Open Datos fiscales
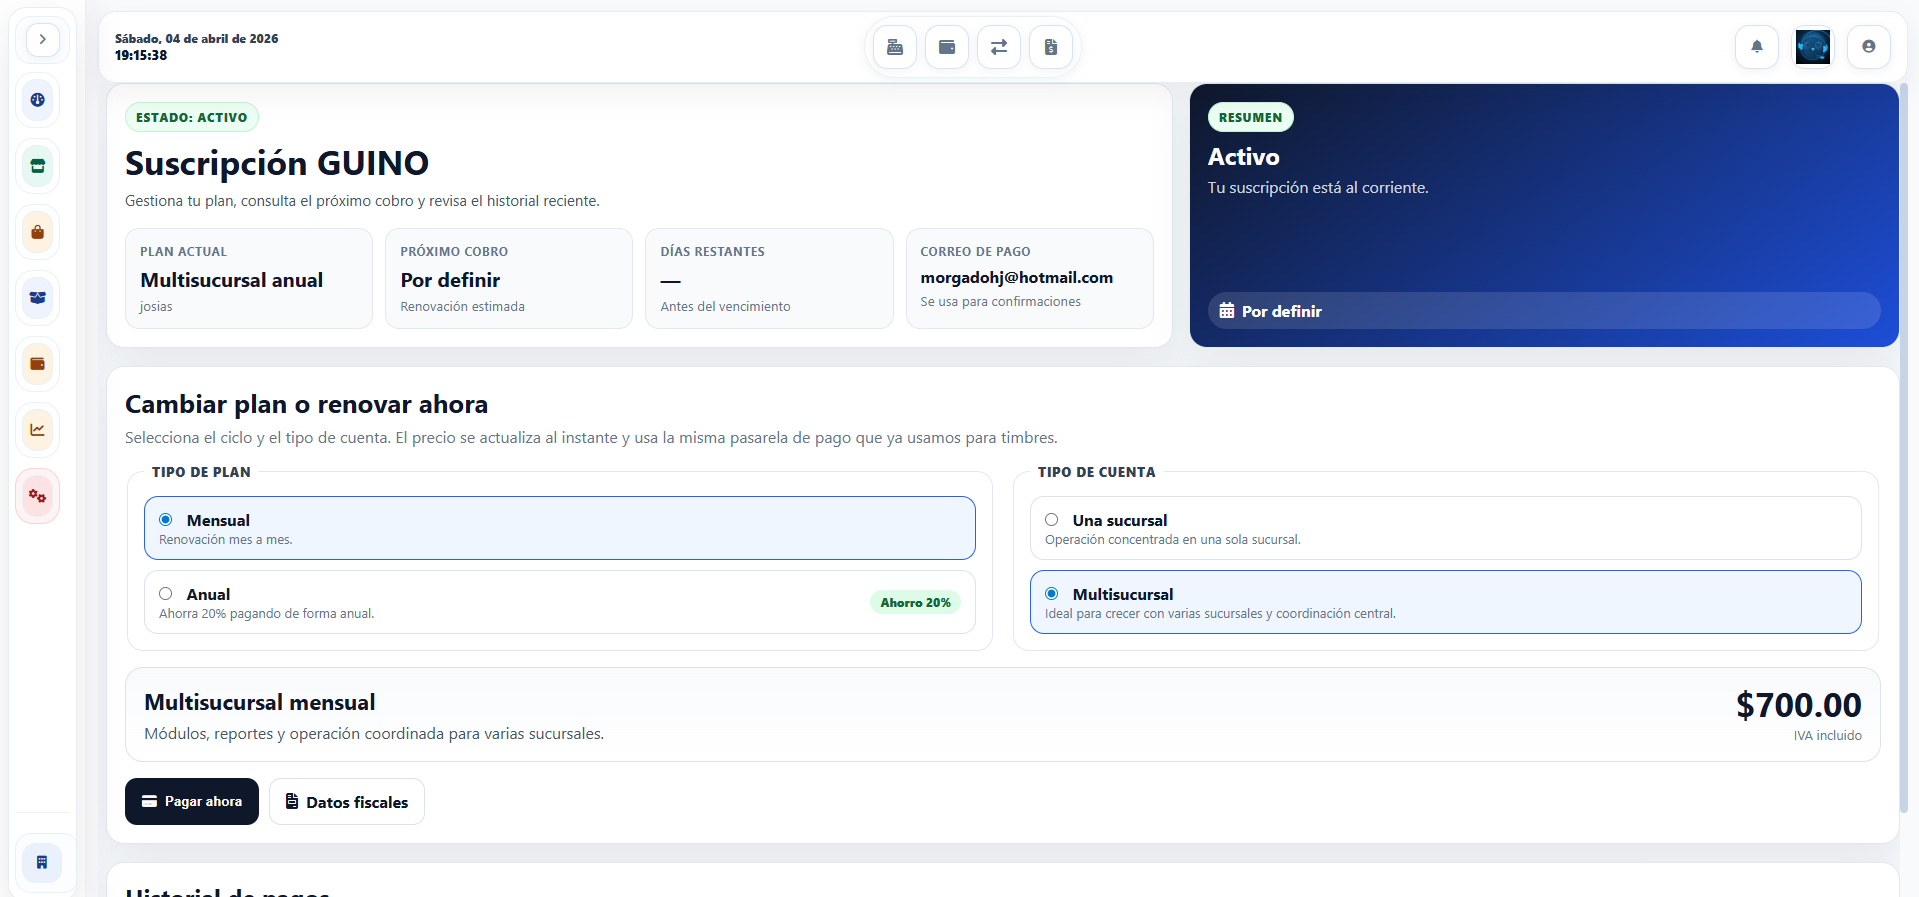The height and width of the screenshot is (897, 1919). 347,802
